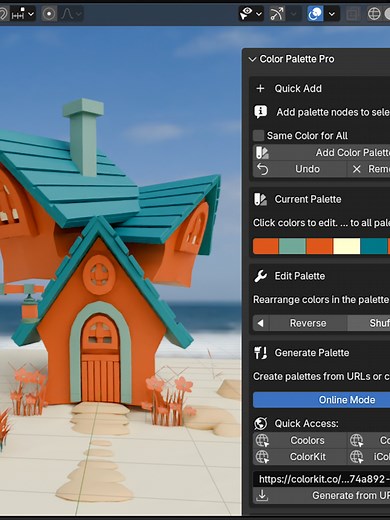Screen dimensions: 390x520
Task: Open the snapping options dropdown
Action: tap(31, 14)
